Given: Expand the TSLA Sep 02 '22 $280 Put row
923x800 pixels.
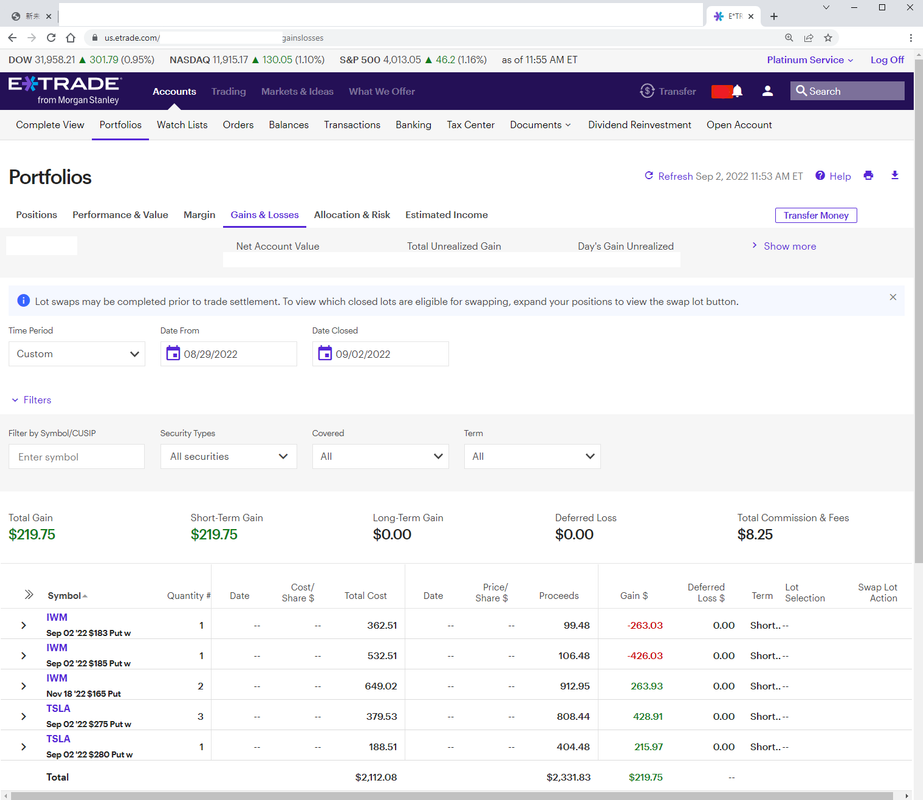Looking at the screenshot, I should (24, 747).
